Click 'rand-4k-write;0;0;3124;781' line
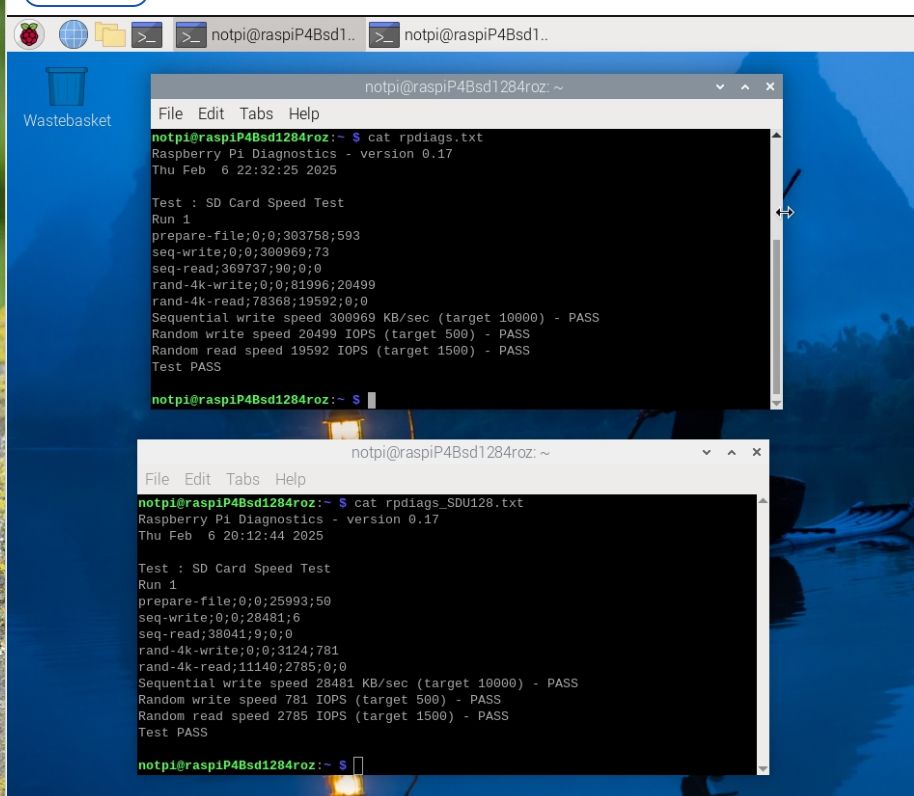 [238, 650]
